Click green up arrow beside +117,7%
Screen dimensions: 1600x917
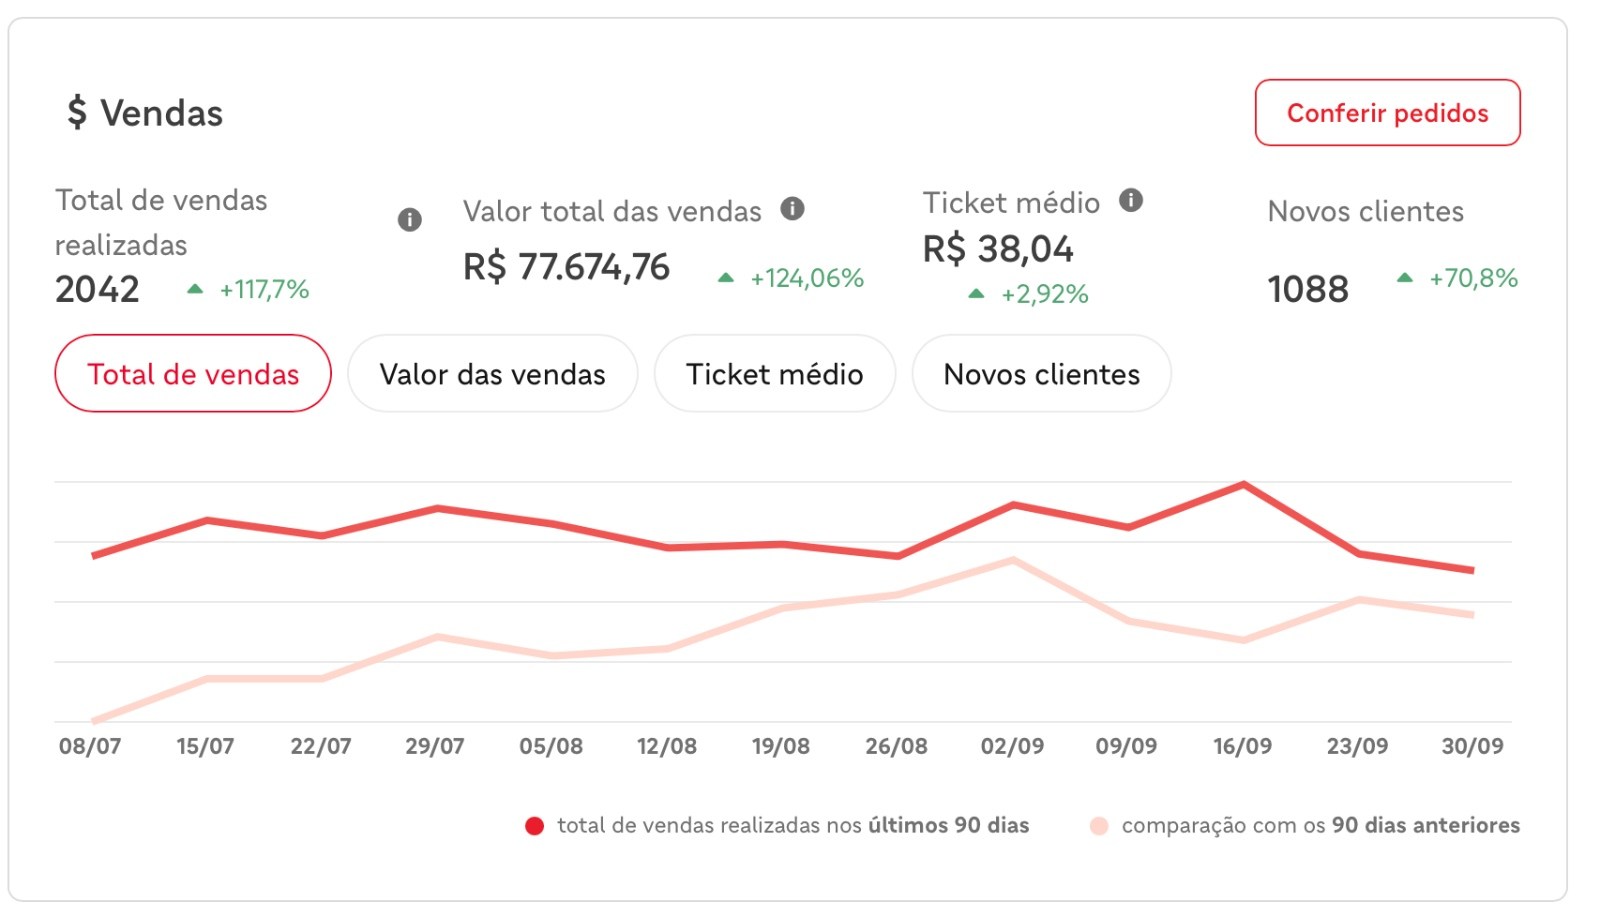(x=195, y=290)
